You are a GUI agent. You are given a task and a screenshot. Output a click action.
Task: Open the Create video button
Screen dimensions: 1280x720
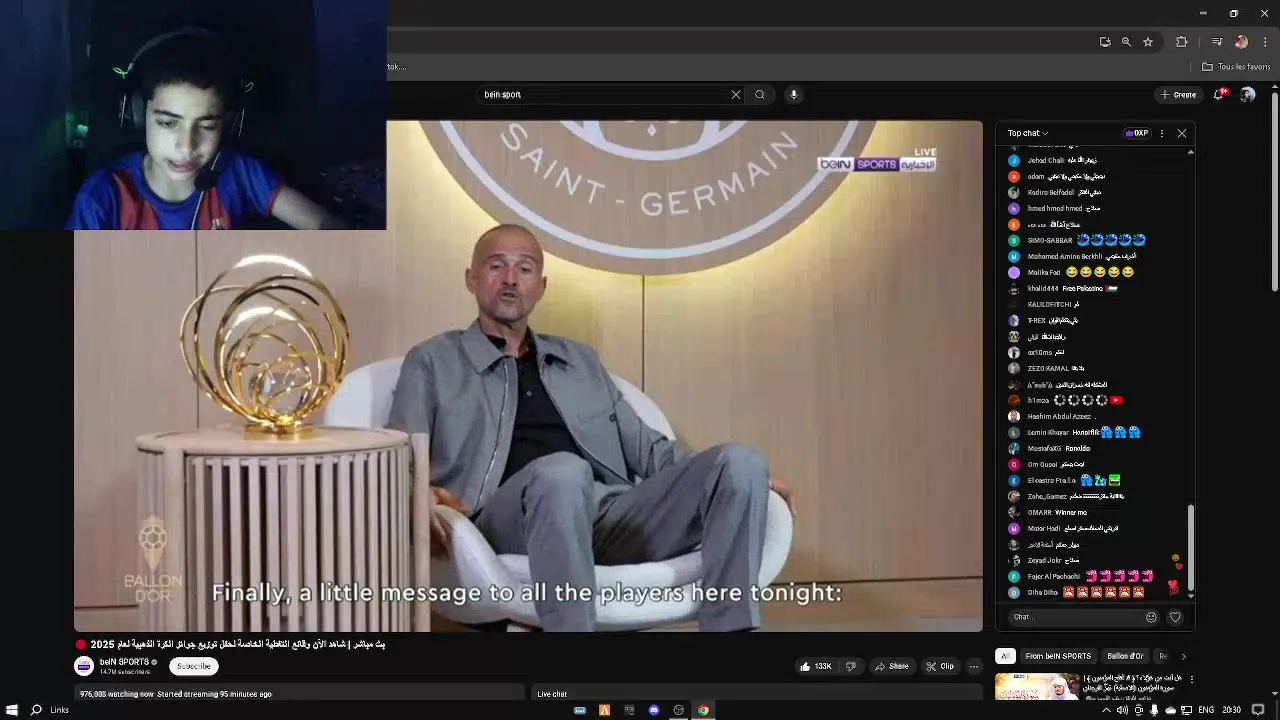1178,95
